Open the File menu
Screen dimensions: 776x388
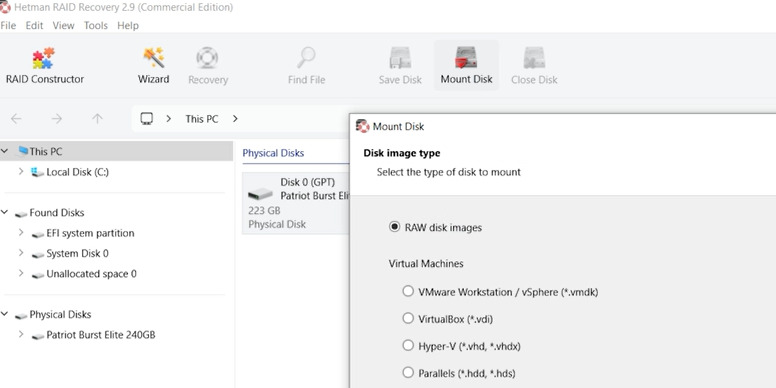(8, 25)
